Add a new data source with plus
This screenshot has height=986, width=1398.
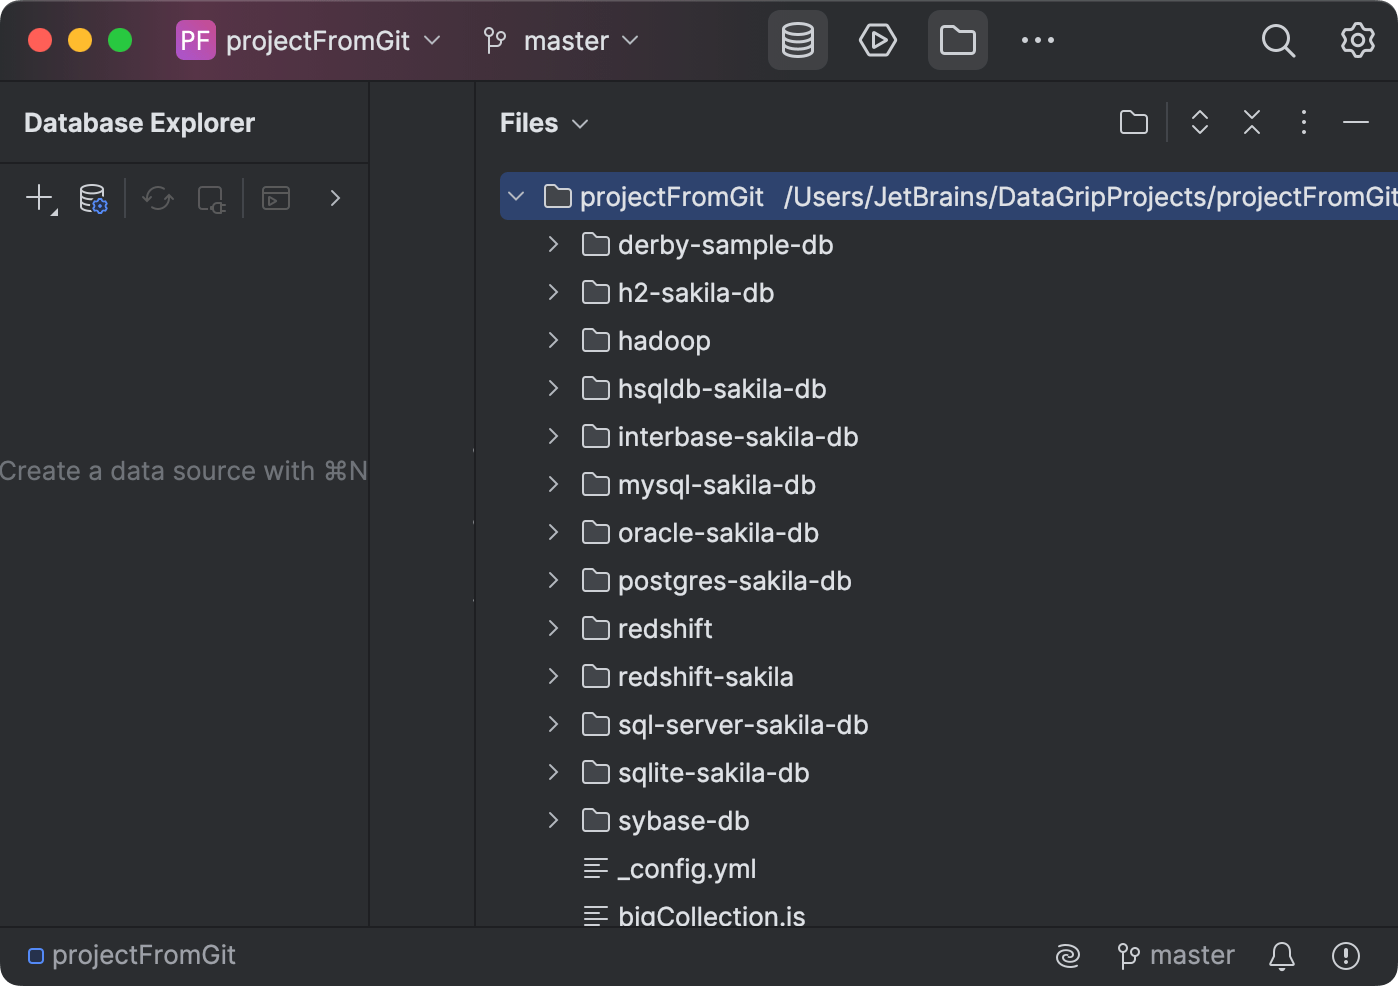click(39, 198)
